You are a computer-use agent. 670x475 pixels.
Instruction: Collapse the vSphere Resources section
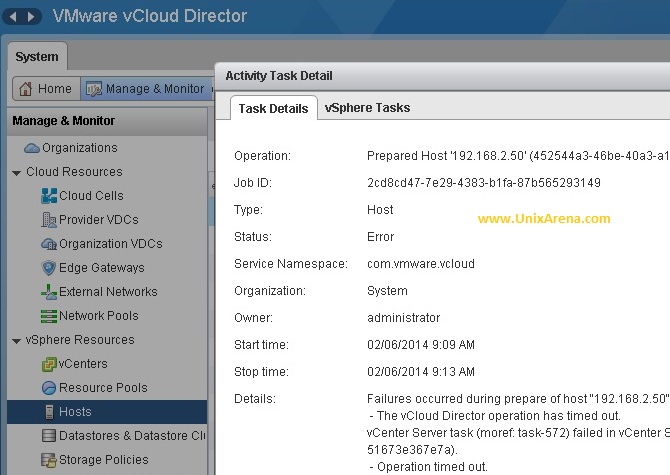(x=17, y=341)
